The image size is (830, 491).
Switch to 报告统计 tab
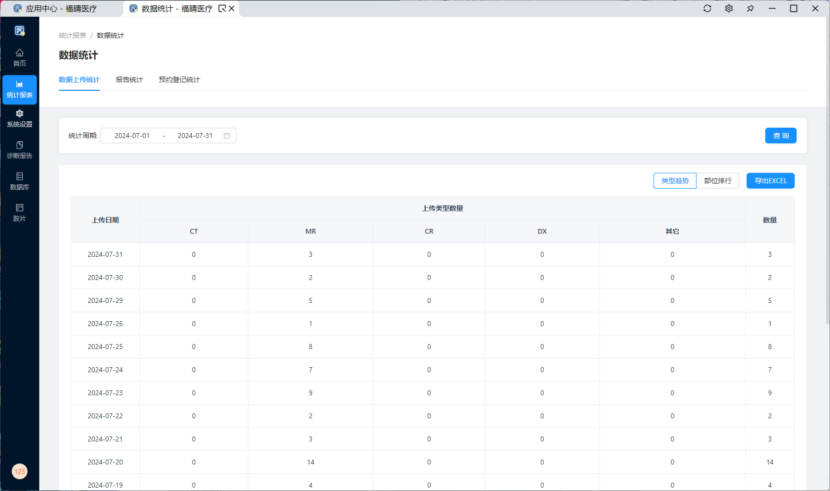click(129, 80)
